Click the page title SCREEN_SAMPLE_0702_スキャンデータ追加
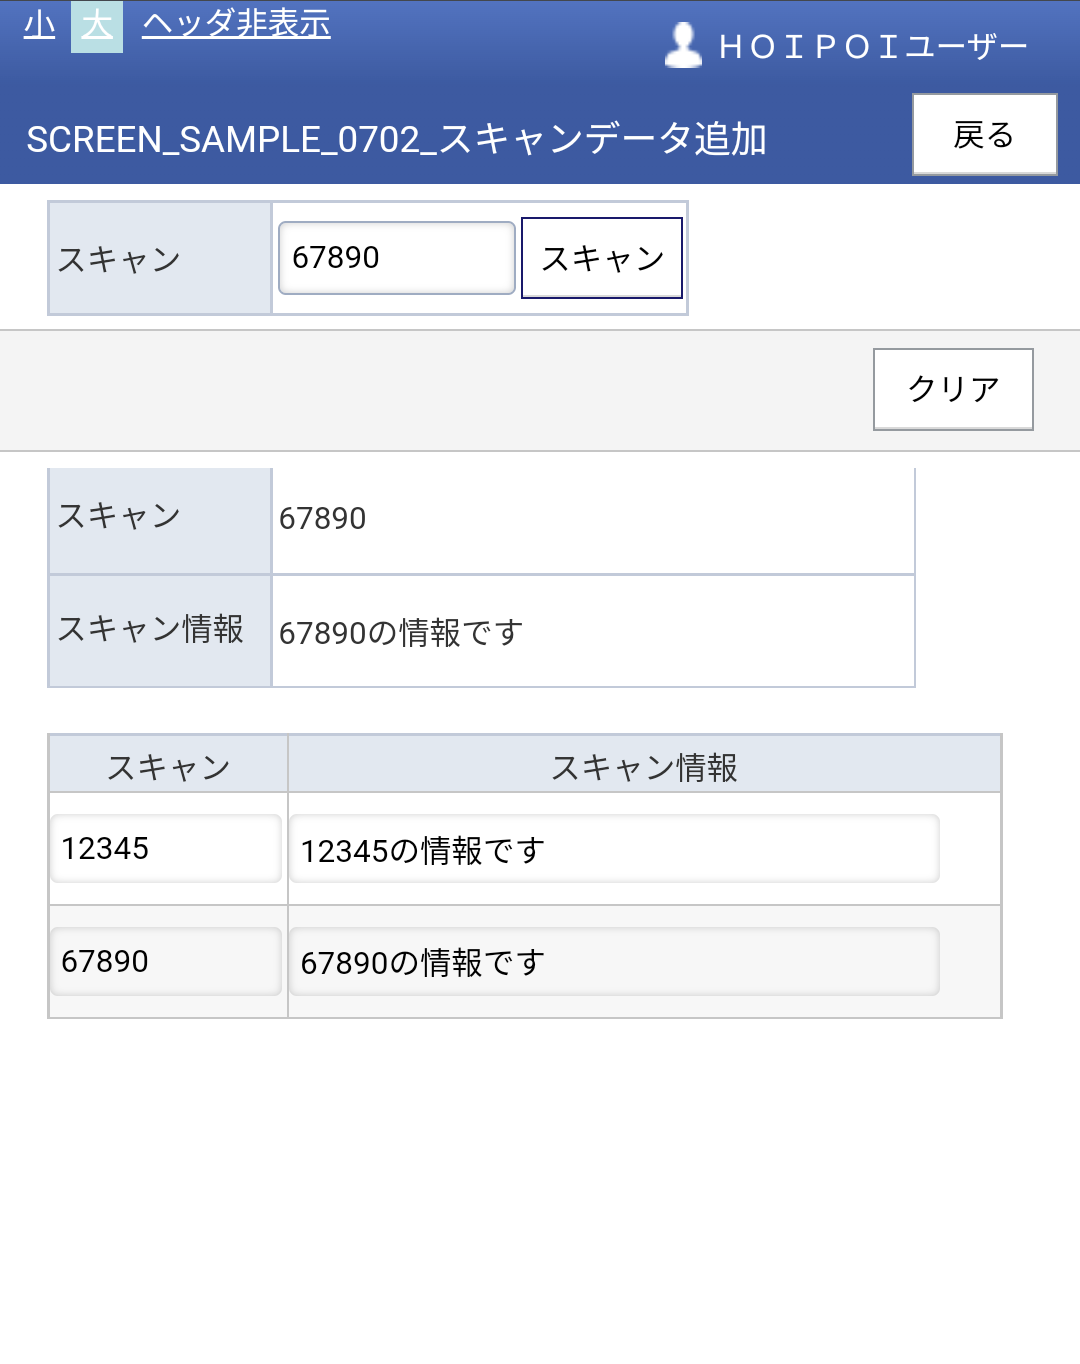1080x1364 pixels. coord(396,139)
